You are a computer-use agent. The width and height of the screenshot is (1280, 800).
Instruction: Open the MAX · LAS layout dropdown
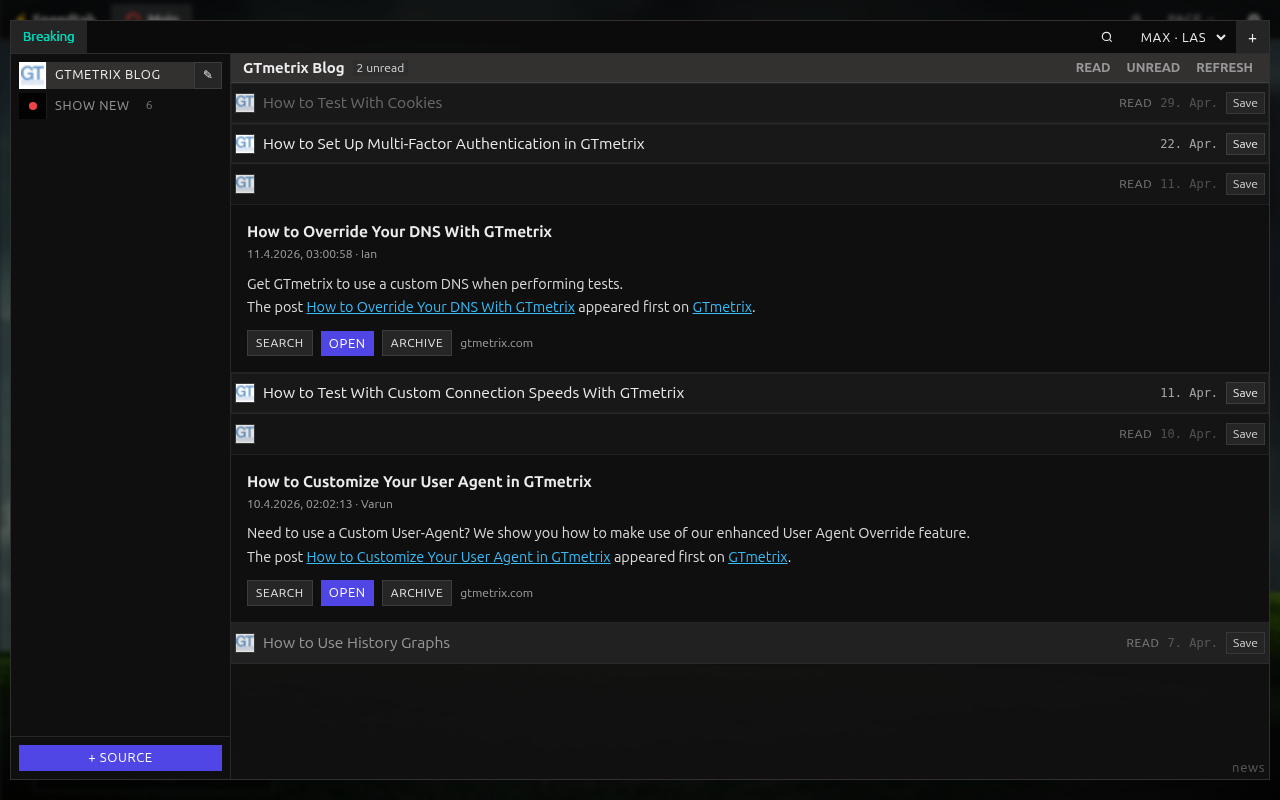(x=1183, y=37)
